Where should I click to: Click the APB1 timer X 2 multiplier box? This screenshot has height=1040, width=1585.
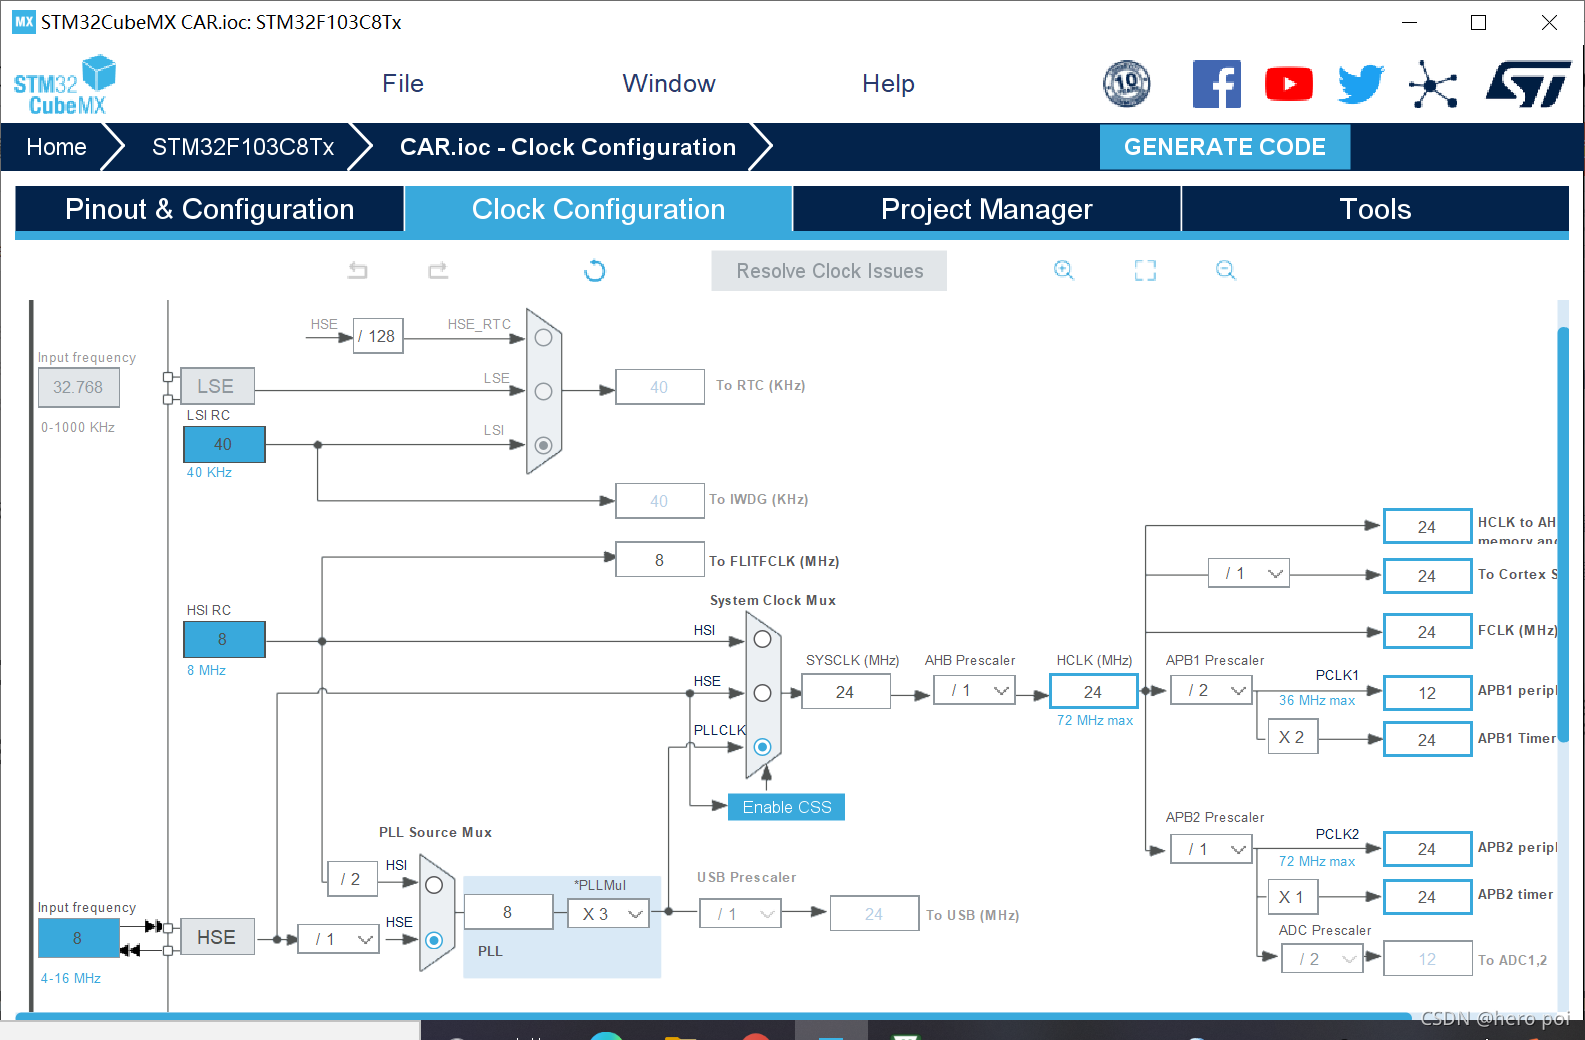point(1291,737)
